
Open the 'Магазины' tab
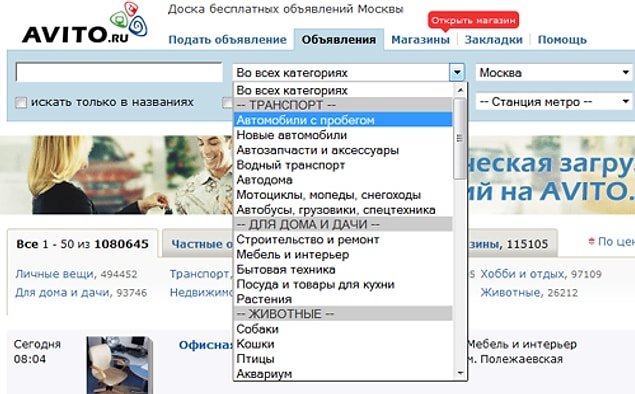pyautogui.click(x=420, y=40)
